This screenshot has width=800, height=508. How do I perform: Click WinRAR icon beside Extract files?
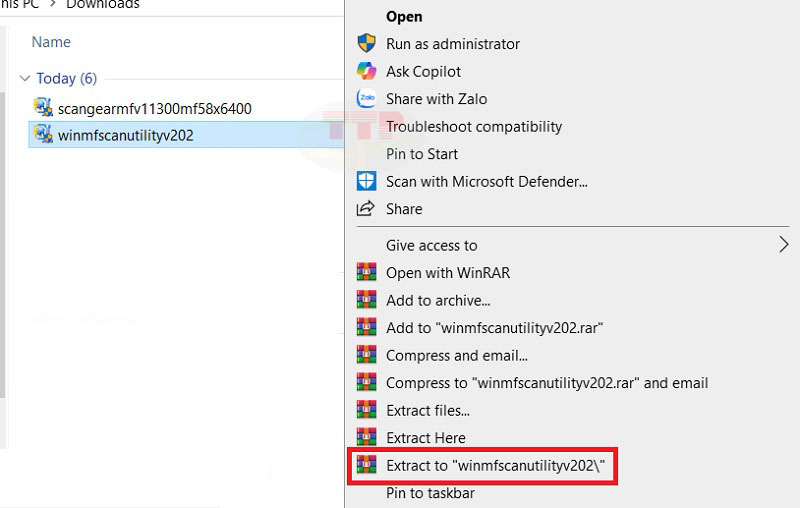tap(366, 410)
